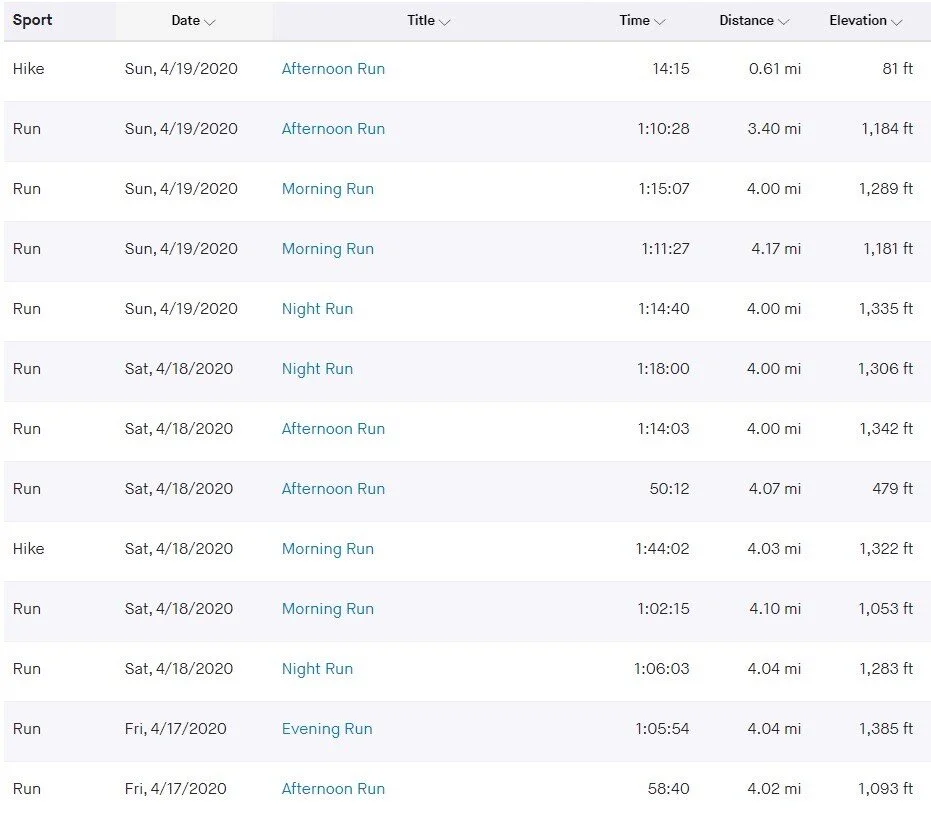Select the date in the 1:15:07 row
This screenshot has height=818, width=931.
181,189
